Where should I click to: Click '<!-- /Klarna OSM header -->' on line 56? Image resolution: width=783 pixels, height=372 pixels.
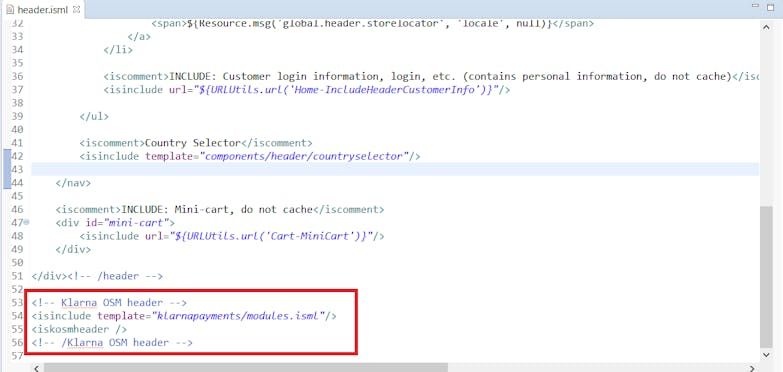pyautogui.click(x=112, y=342)
